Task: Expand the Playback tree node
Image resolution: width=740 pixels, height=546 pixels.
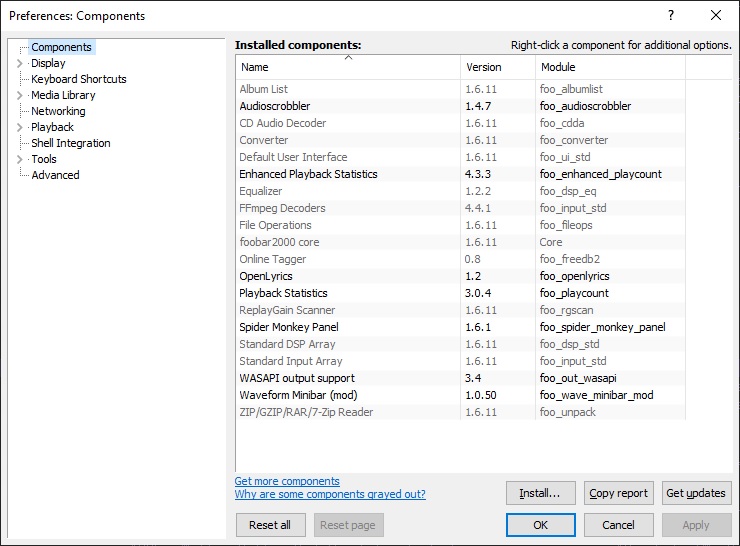Action: 20,127
